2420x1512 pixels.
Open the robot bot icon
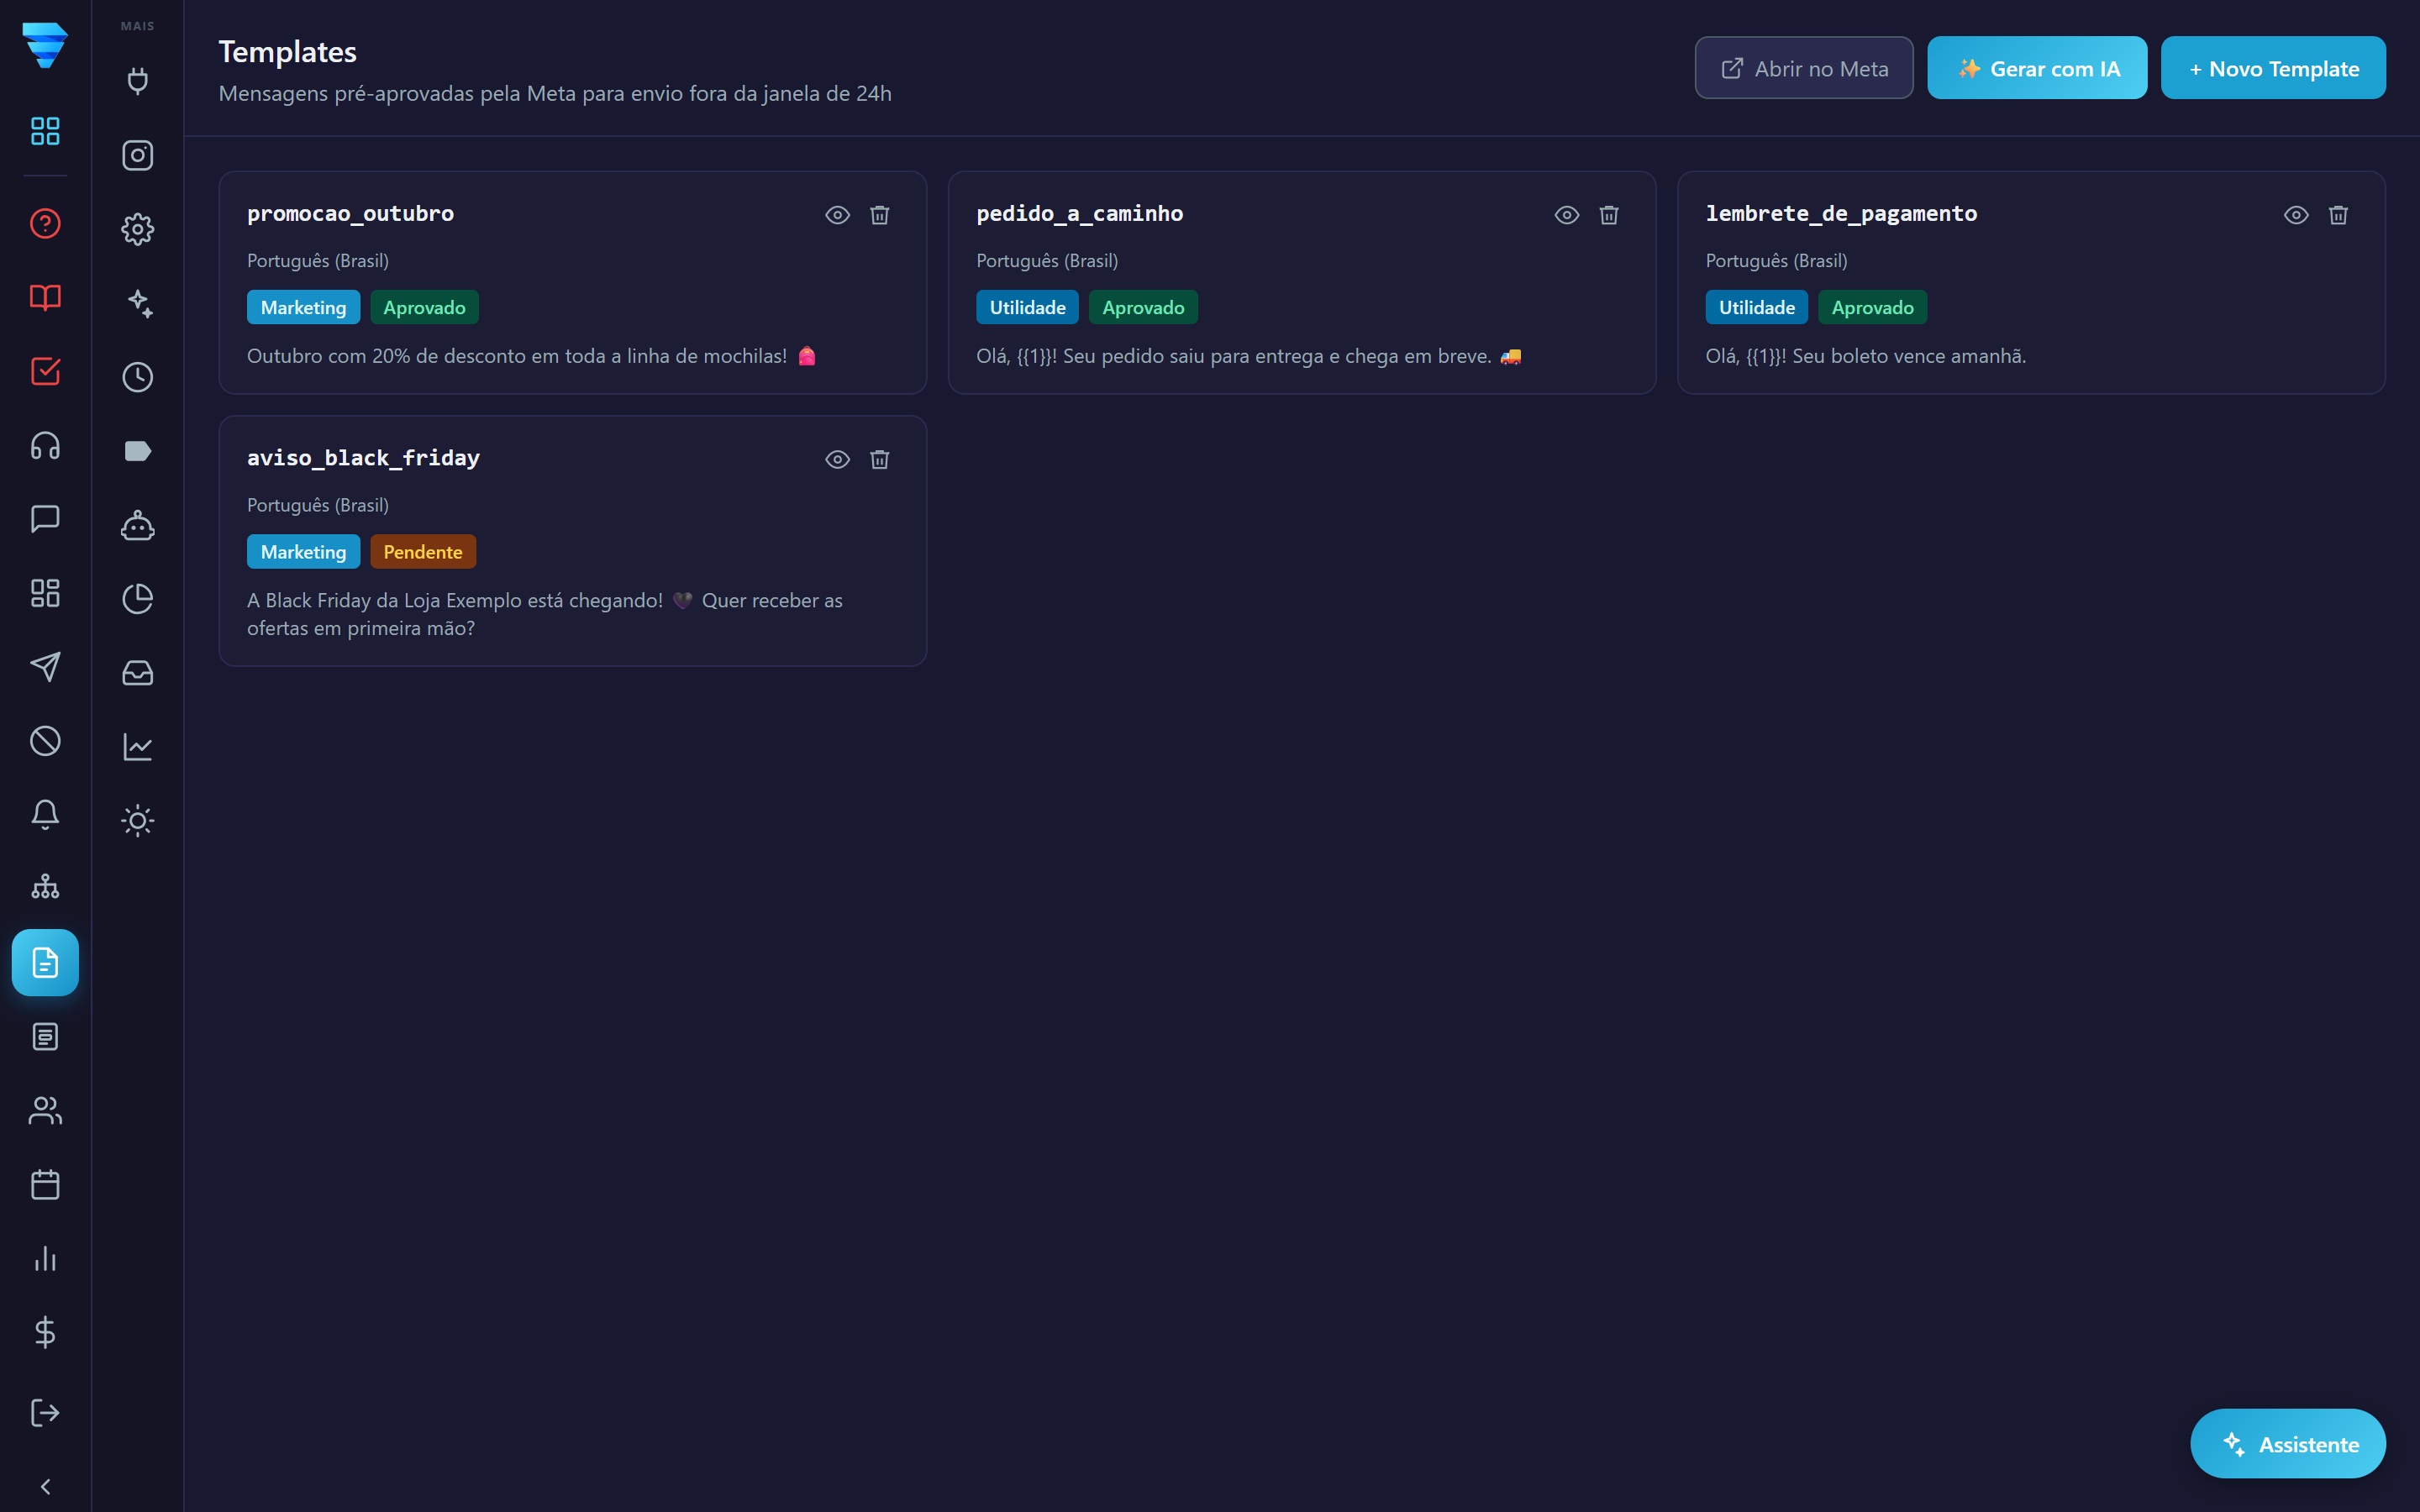click(138, 525)
